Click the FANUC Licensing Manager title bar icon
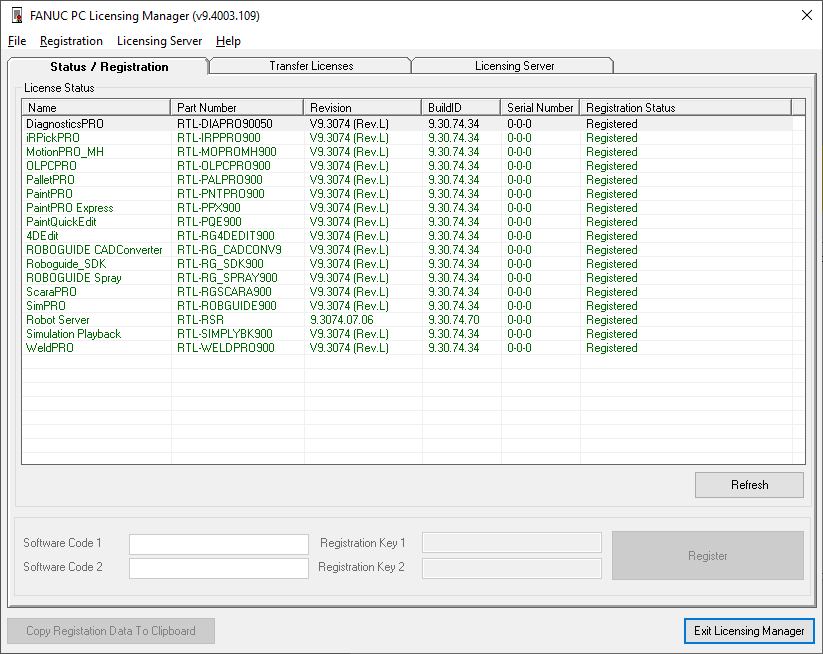The width and height of the screenshot is (823, 654). click(17, 16)
